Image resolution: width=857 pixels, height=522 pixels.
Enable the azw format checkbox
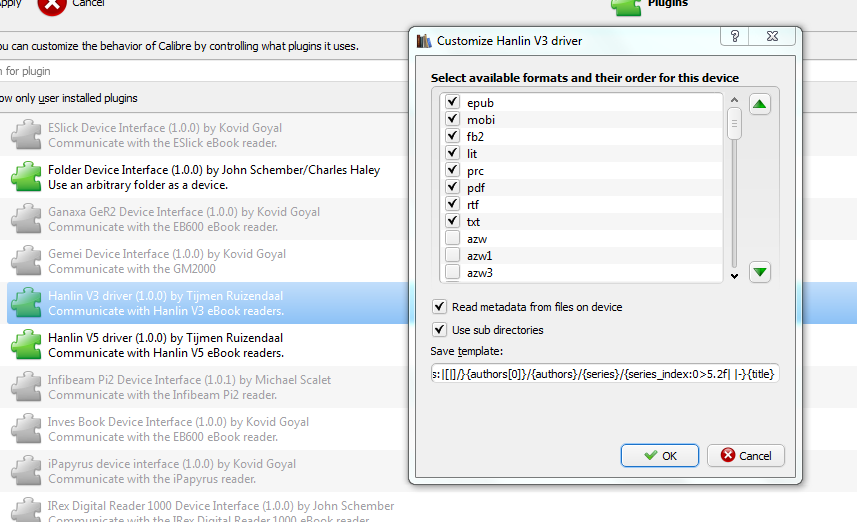click(x=452, y=238)
